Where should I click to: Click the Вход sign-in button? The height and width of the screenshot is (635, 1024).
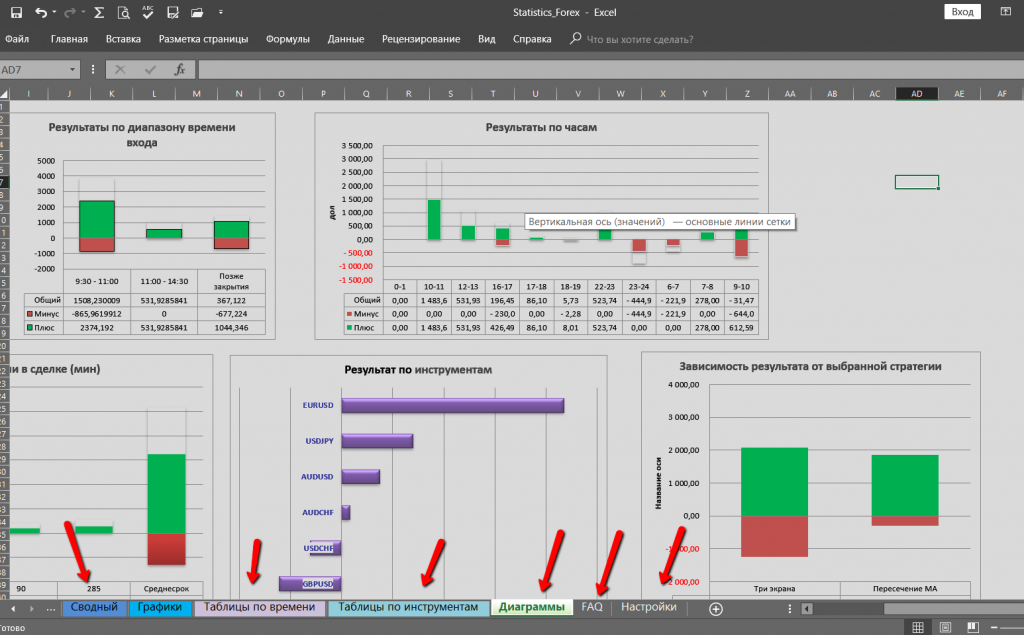pyautogui.click(x=962, y=11)
